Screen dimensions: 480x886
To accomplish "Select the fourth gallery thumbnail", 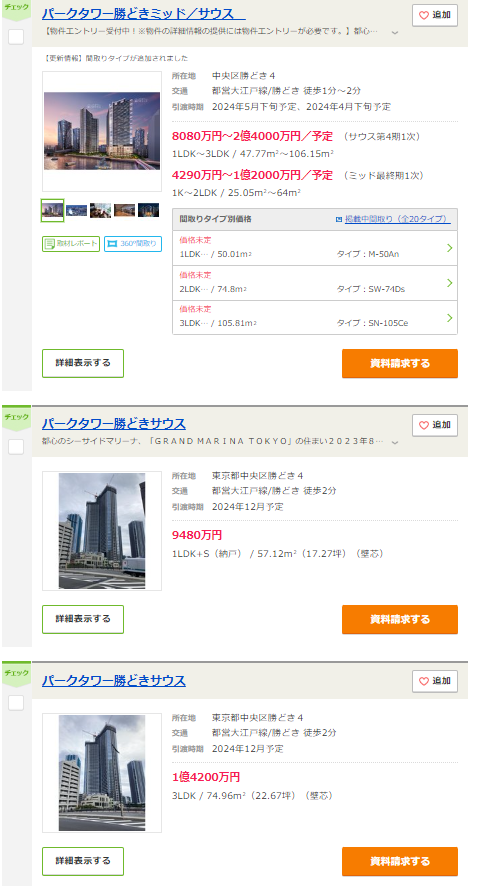I will coord(124,210).
